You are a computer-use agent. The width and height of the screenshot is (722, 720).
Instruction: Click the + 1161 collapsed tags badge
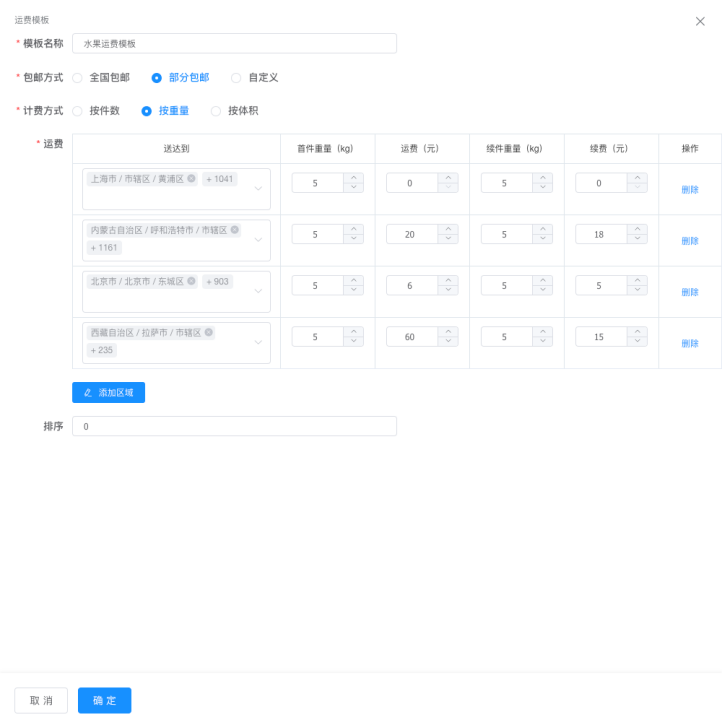coord(104,248)
